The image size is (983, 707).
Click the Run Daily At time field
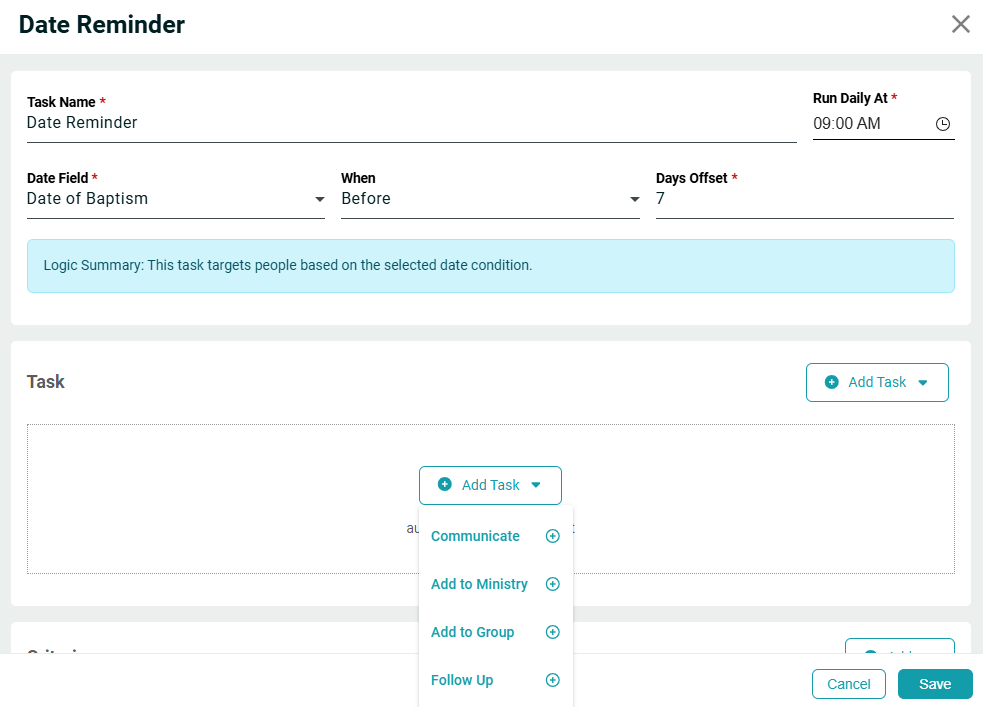(868, 124)
